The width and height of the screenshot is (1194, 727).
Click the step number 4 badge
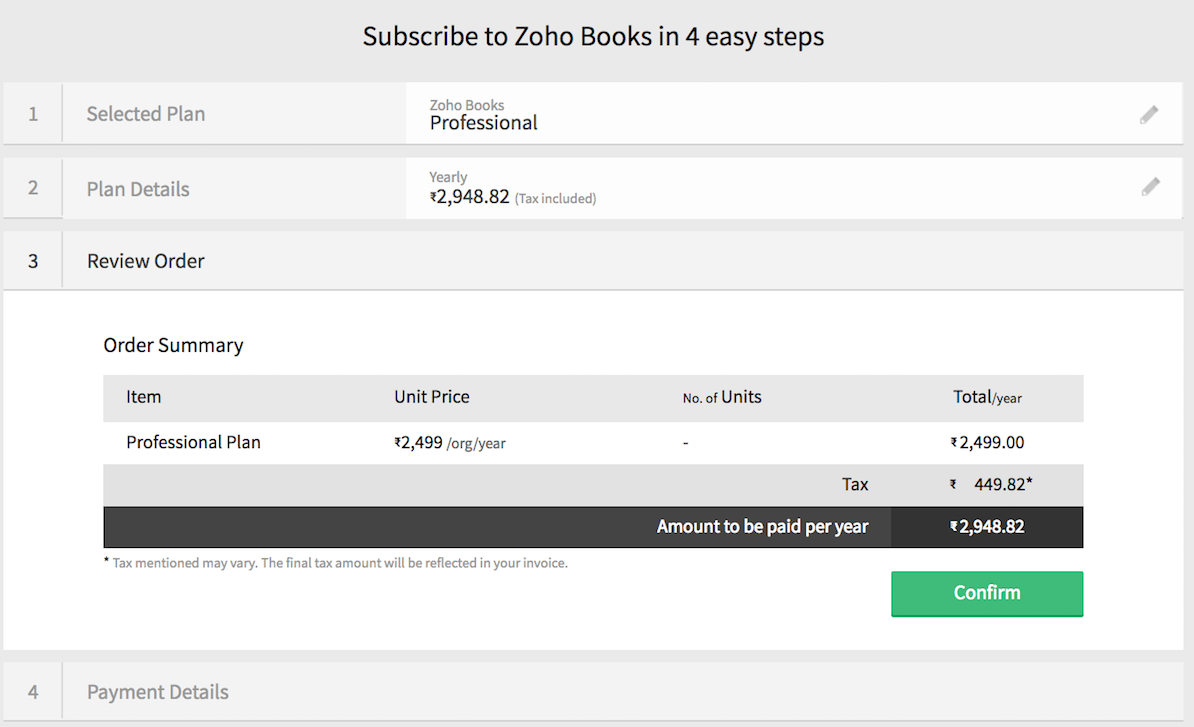(x=33, y=692)
